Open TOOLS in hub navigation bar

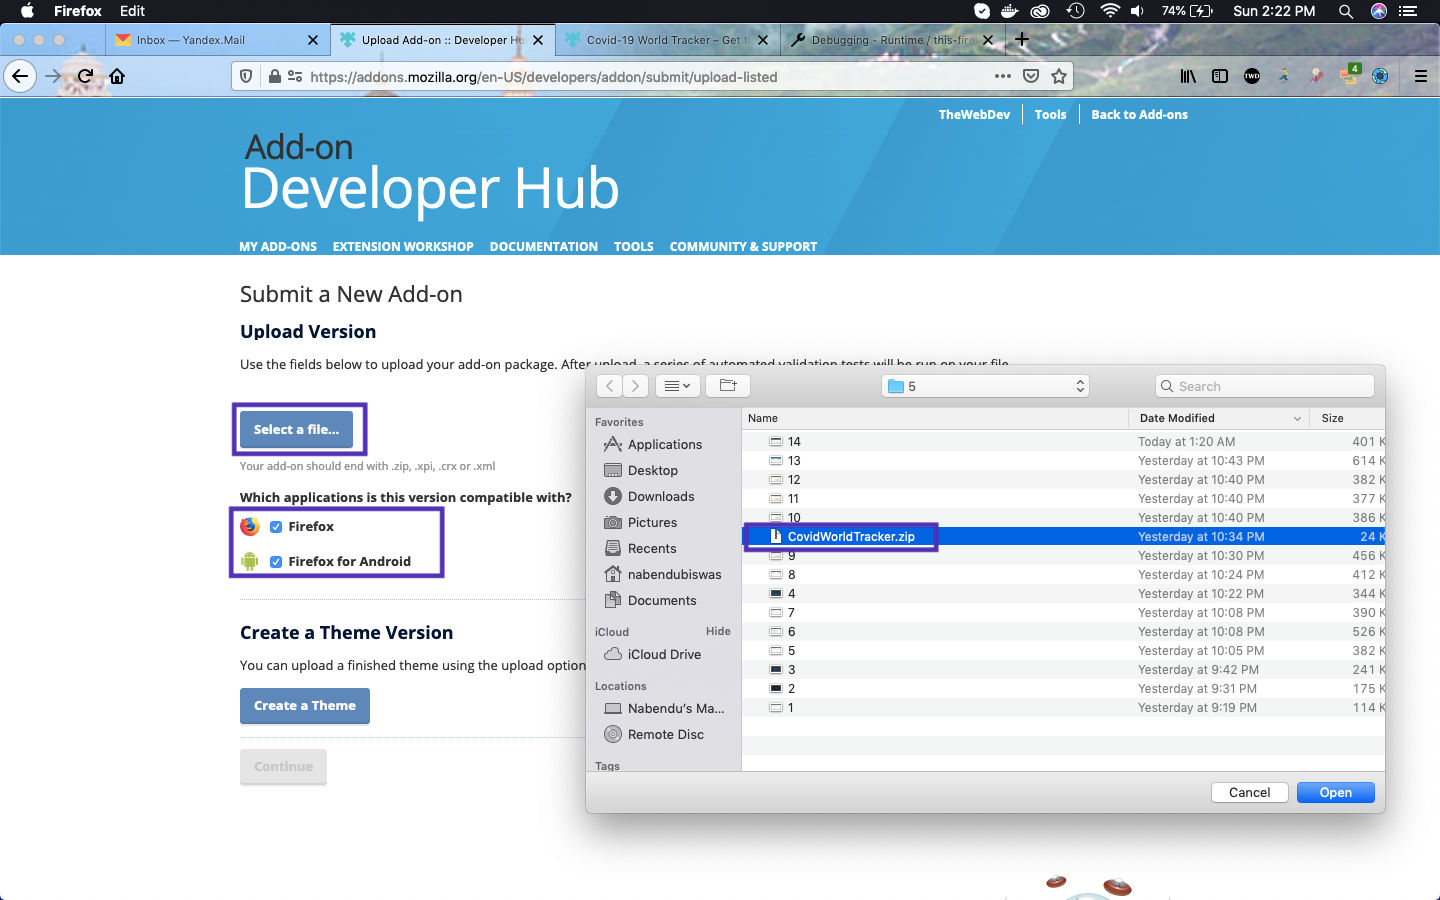[634, 246]
